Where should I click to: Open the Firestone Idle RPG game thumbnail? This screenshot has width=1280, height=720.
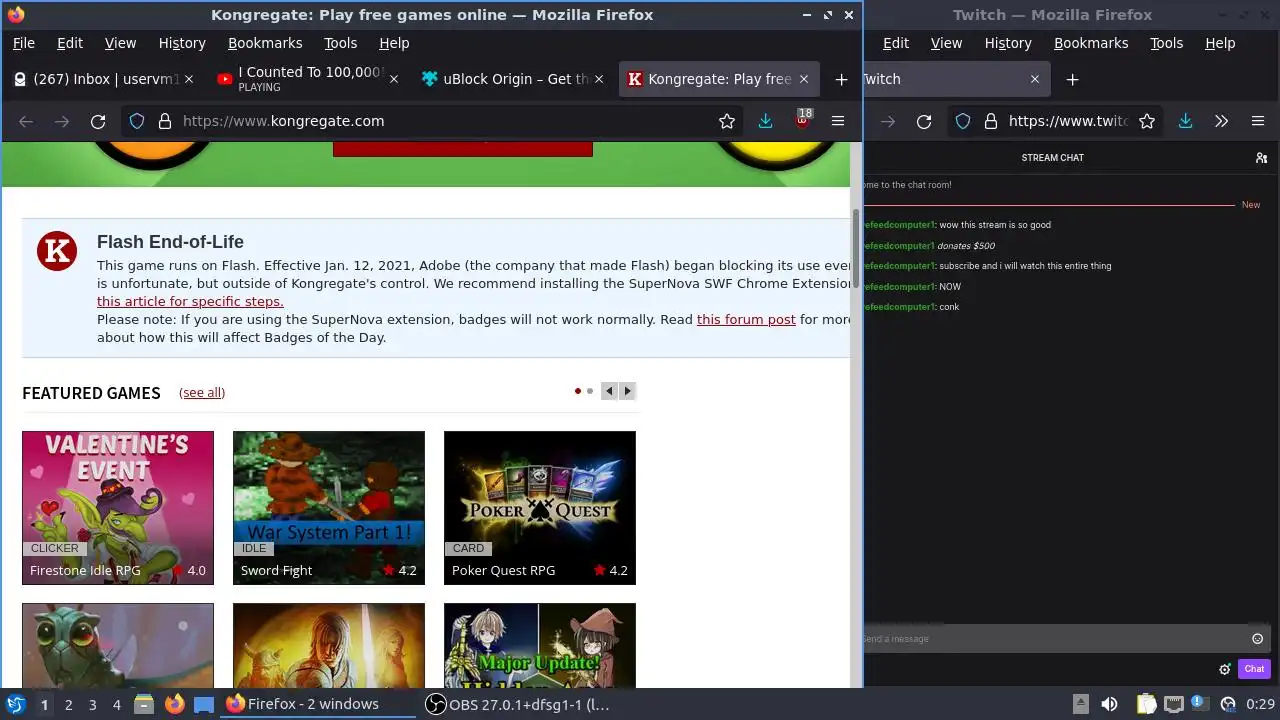pos(118,508)
